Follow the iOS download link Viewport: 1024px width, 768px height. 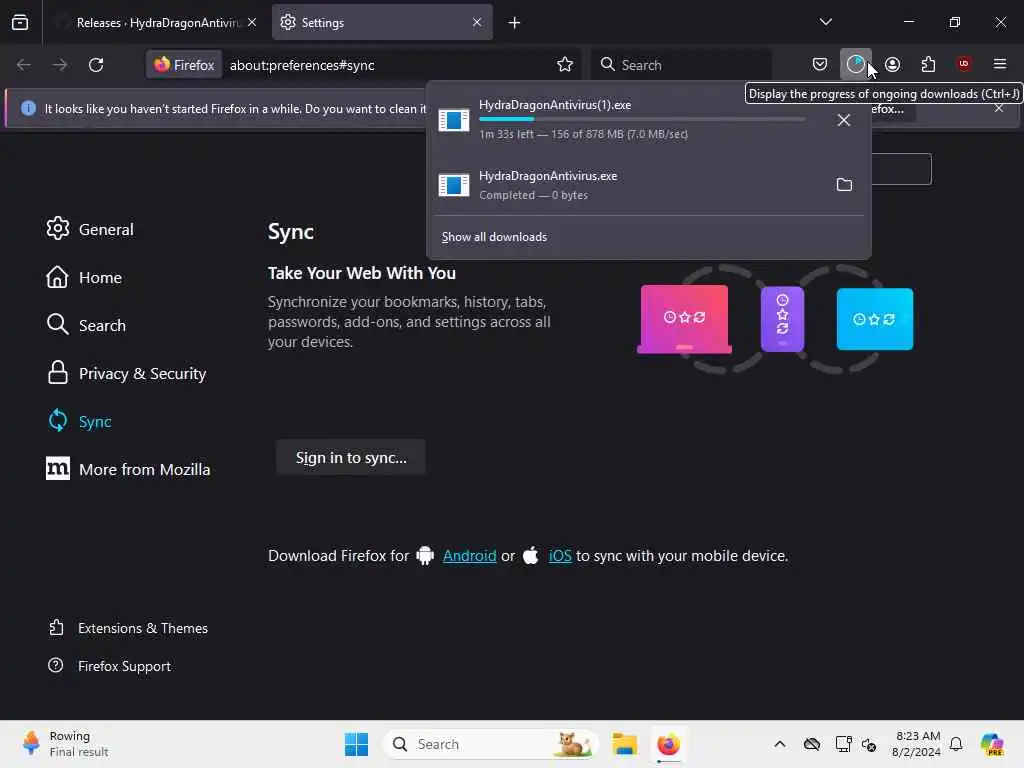tap(560, 556)
